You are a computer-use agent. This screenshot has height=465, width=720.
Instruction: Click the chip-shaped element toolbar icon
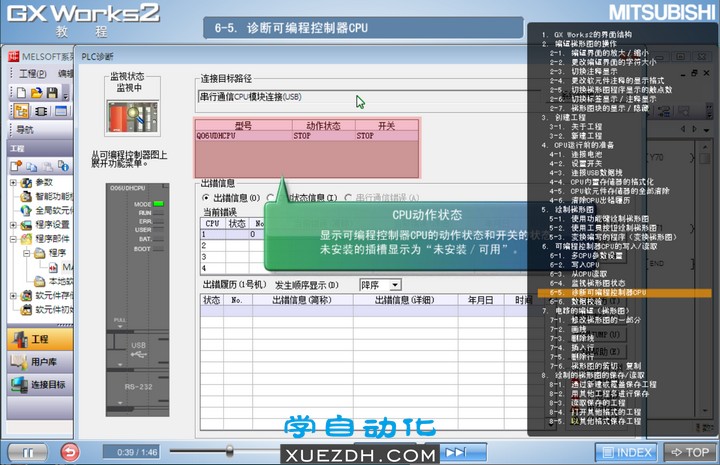tap(41, 111)
